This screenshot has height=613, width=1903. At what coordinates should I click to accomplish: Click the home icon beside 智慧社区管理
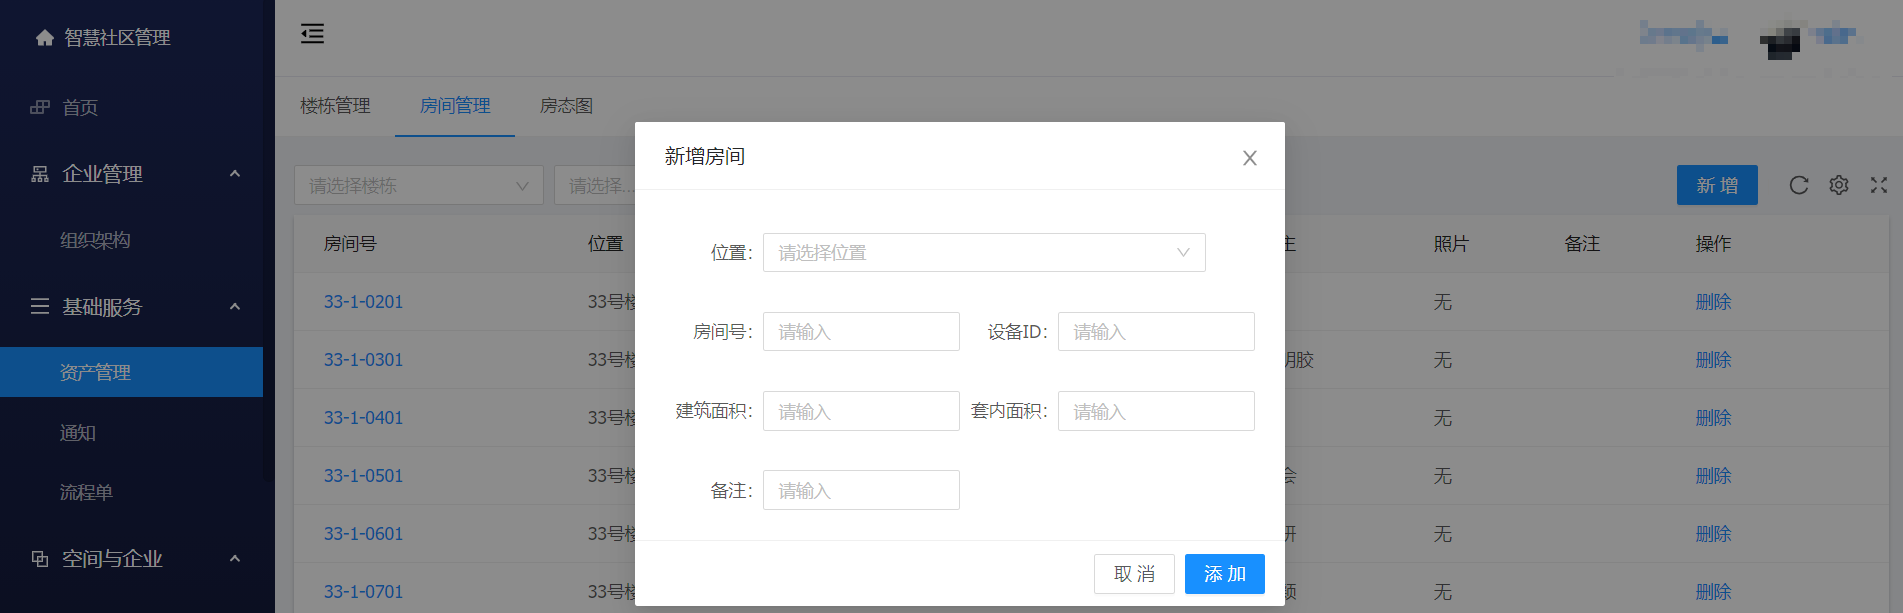[44, 38]
